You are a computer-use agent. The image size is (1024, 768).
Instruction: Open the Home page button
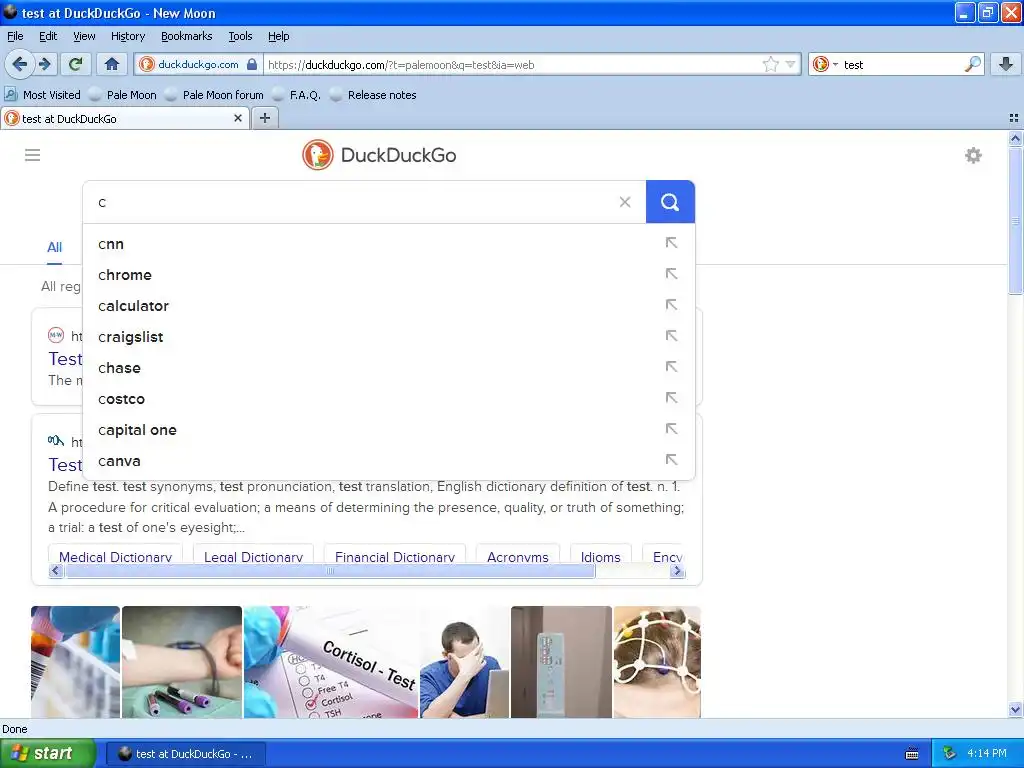coord(112,64)
